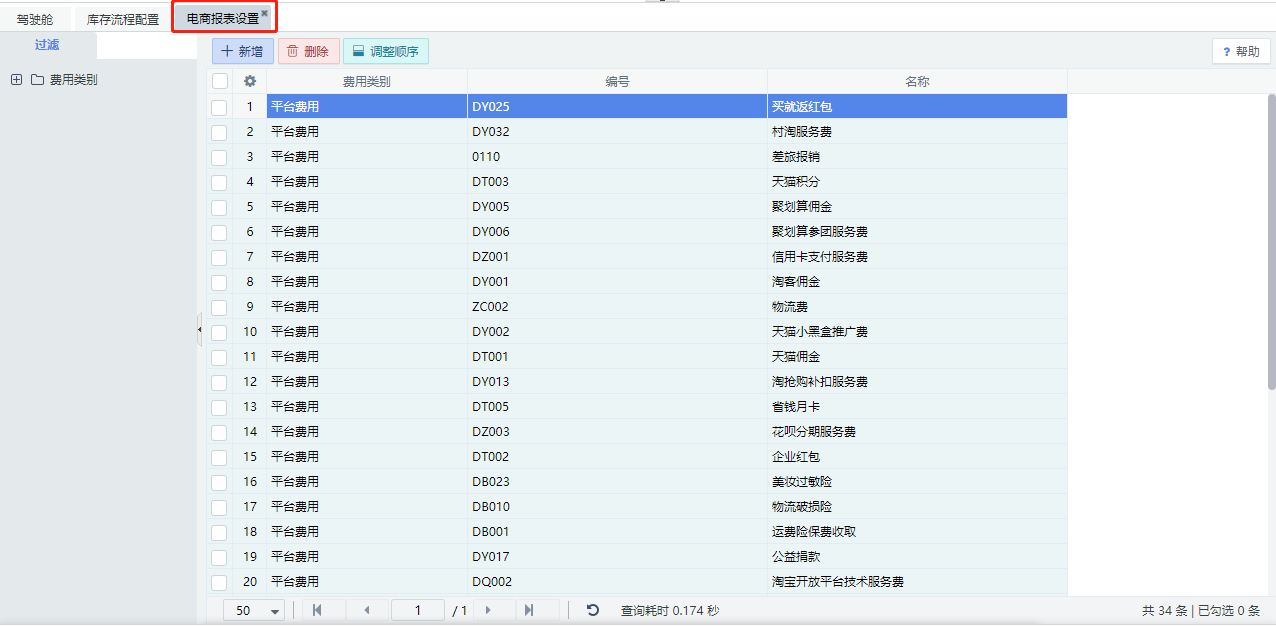
Task: Toggle the select-all header checkbox
Action: [220, 82]
